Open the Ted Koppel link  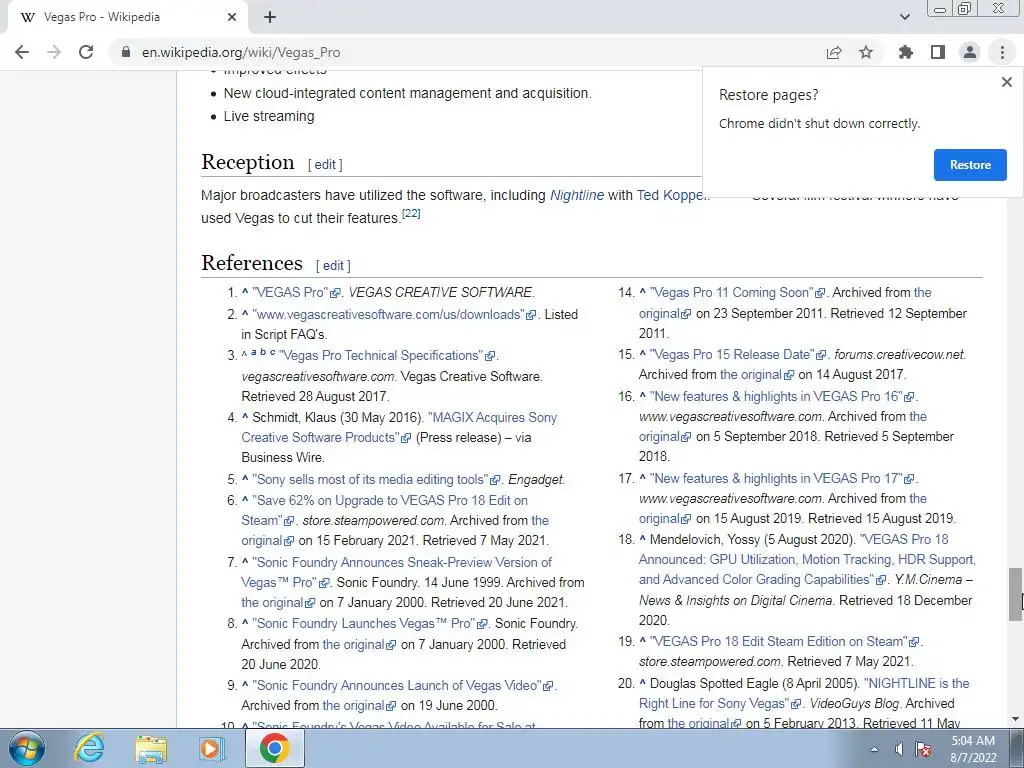point(670,195)
